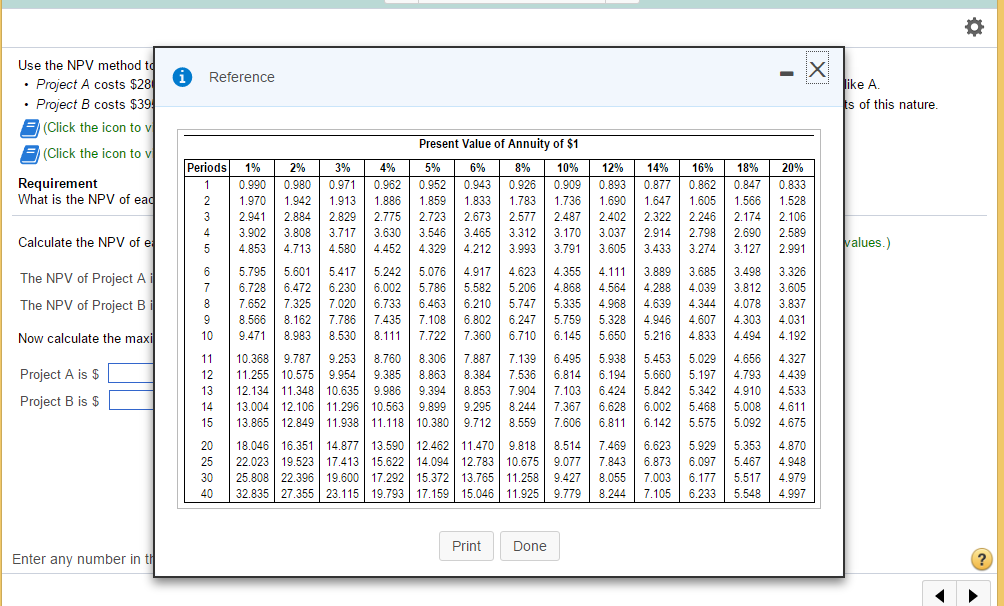Click the '18%' column header
Viewport: 1004px width, 606px height.
(x=747, y=168)
